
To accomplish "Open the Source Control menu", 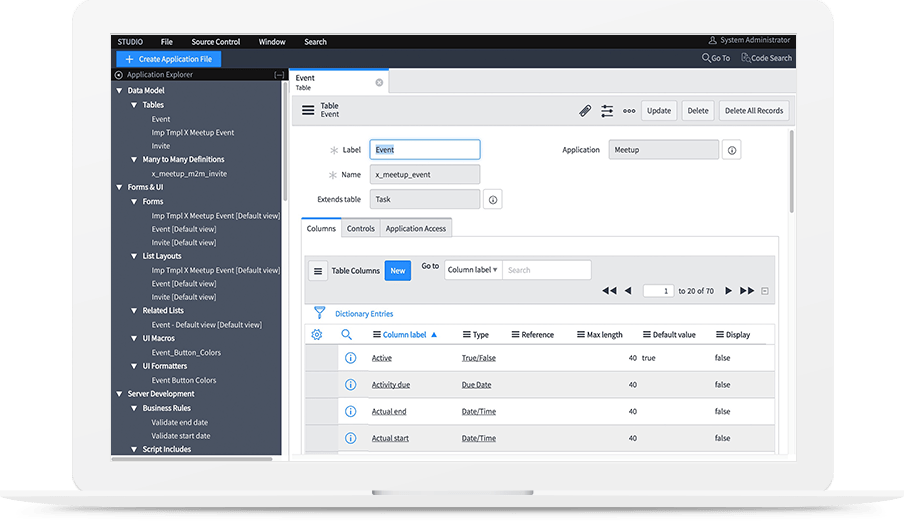I will [x=215, y=42].
